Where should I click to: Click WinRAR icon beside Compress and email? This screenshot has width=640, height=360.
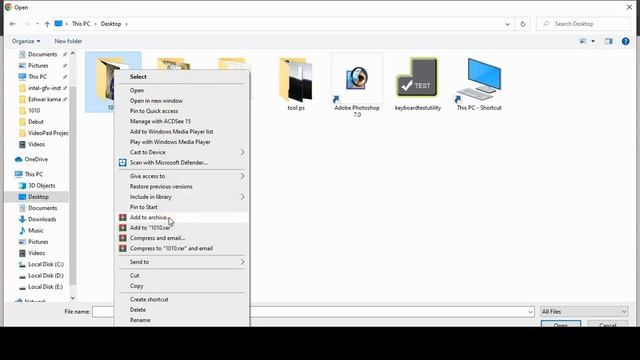122,238
